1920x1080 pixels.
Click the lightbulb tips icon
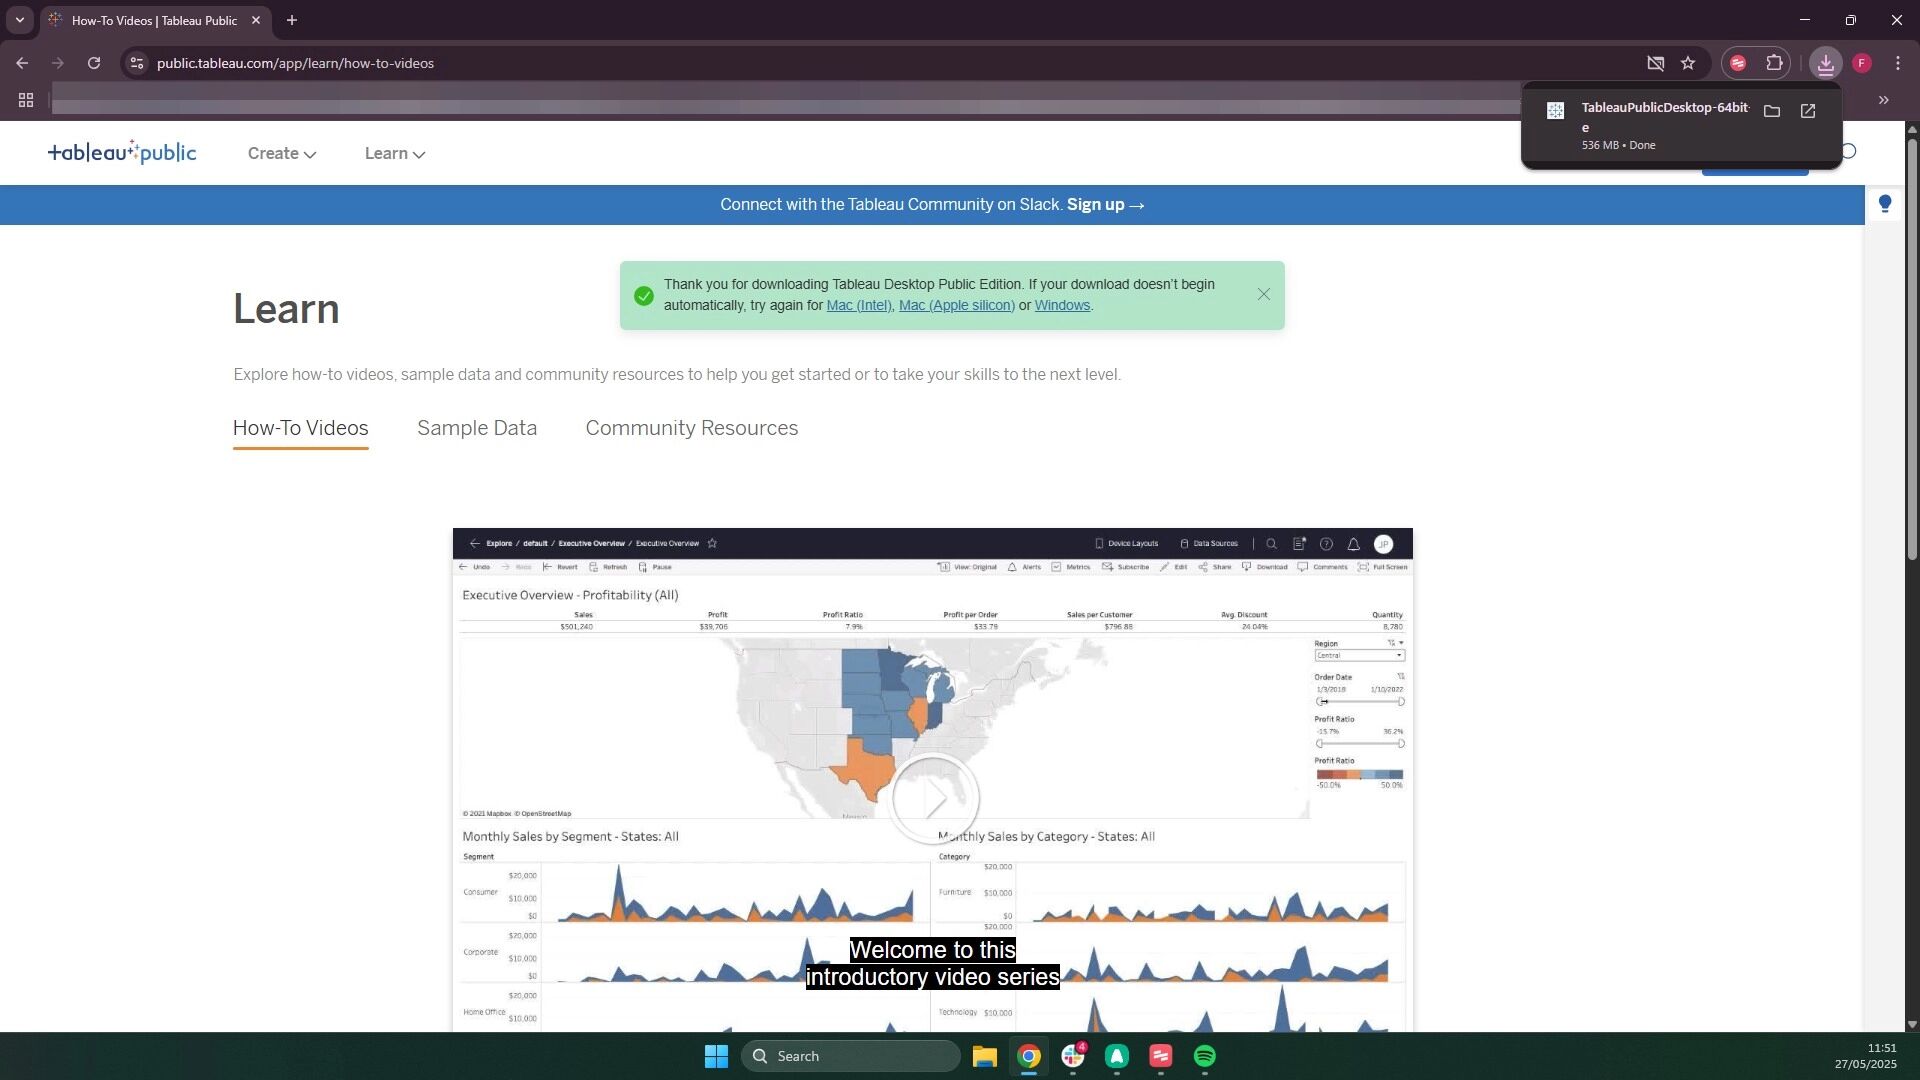point(1885,204)
